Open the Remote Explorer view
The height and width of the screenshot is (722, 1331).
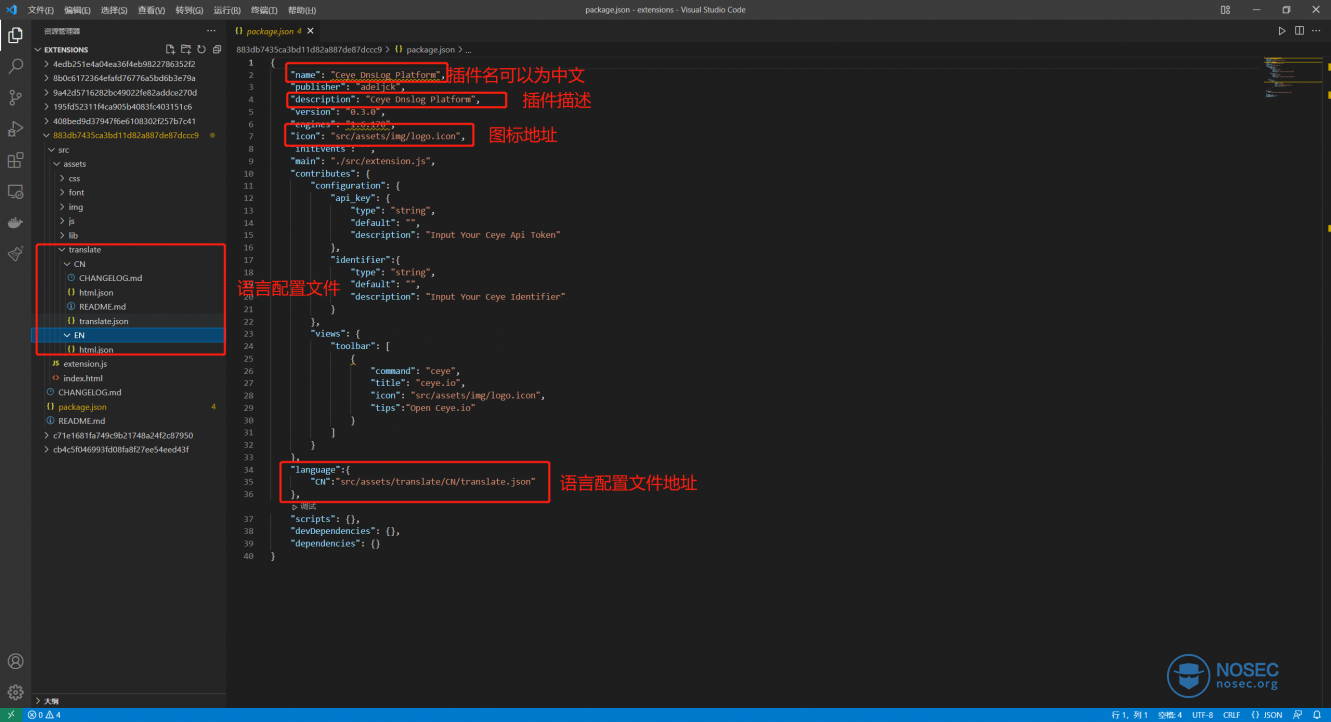pyautogui.click(x=15, y=191)
